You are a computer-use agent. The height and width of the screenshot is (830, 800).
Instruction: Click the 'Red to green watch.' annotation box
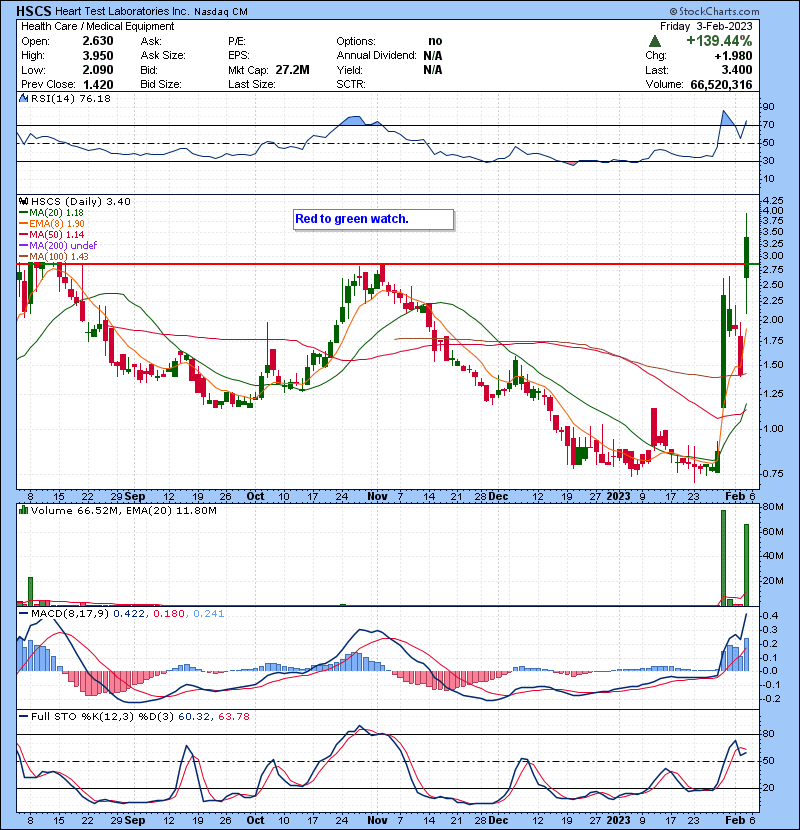pos(373,219)
